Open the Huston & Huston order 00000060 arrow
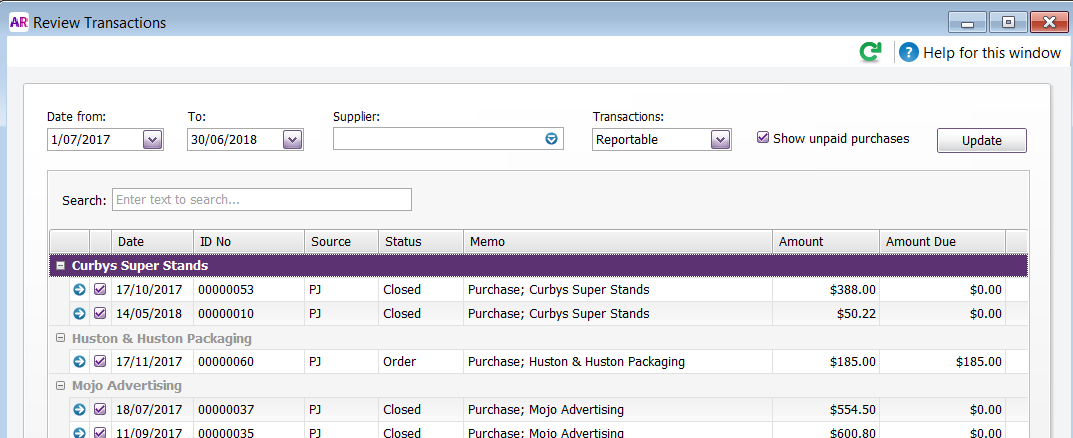This screenshot has height=438, width=1073. pos(79,361)
